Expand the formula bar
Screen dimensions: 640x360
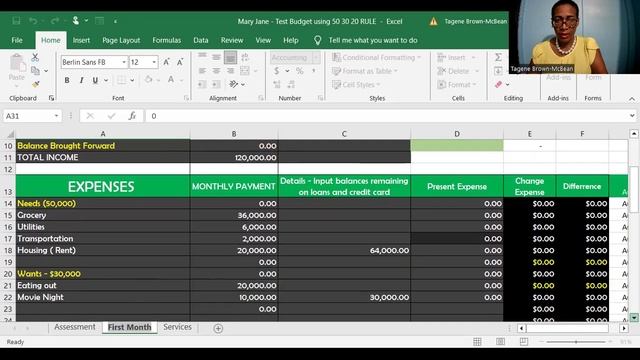[632, 116]
